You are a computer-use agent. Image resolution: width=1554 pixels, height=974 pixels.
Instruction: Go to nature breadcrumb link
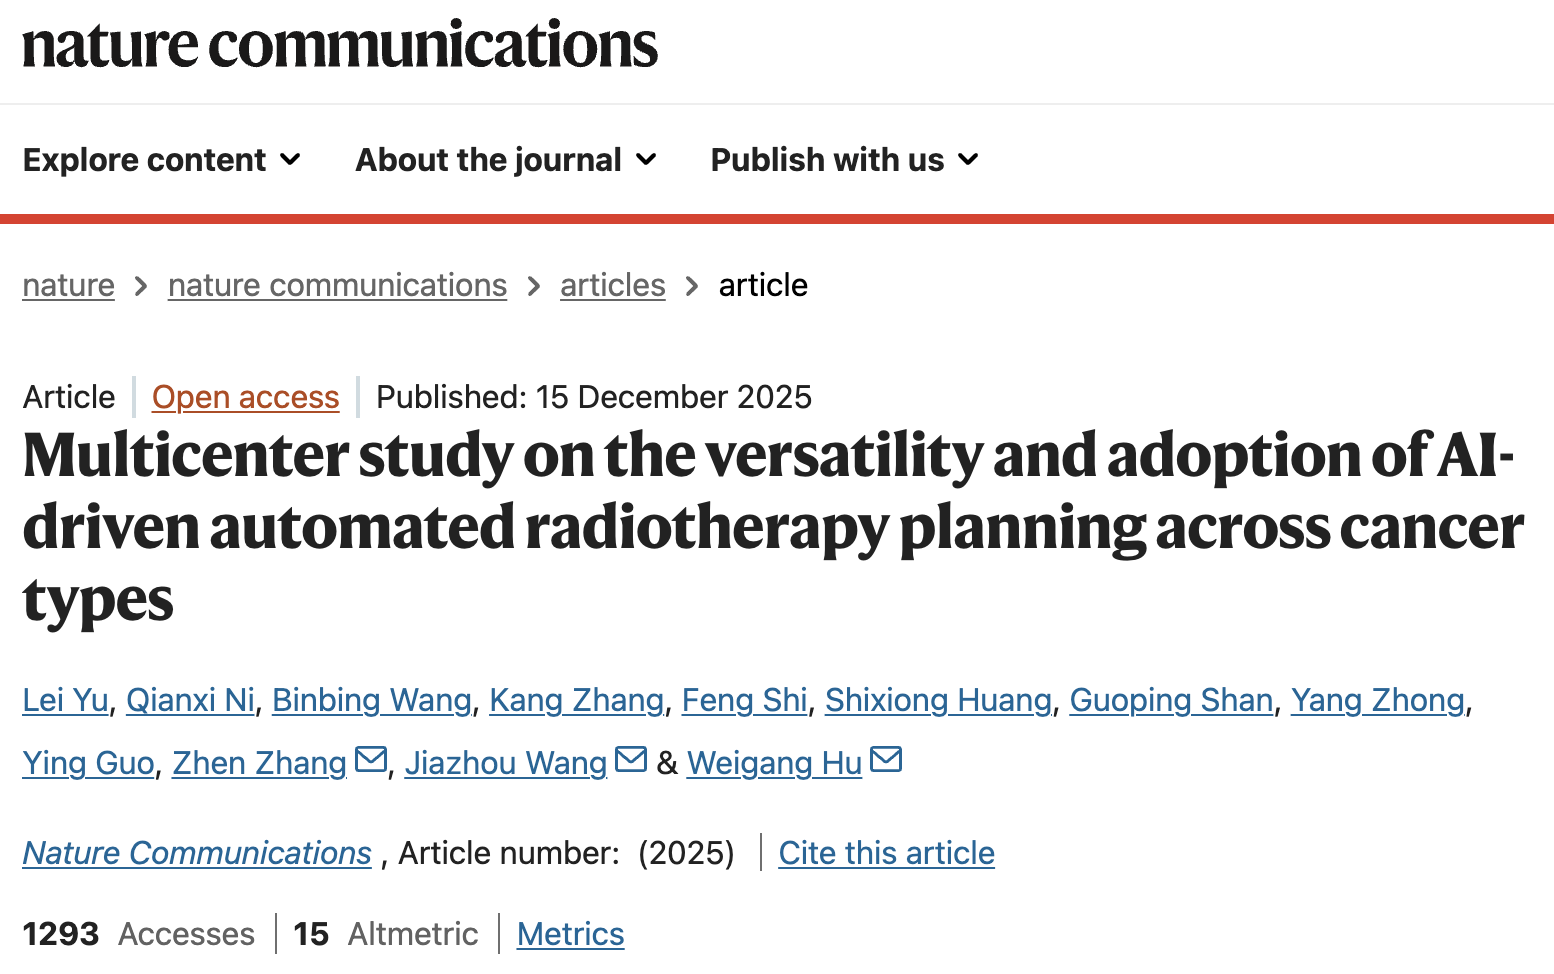(68, 286)
